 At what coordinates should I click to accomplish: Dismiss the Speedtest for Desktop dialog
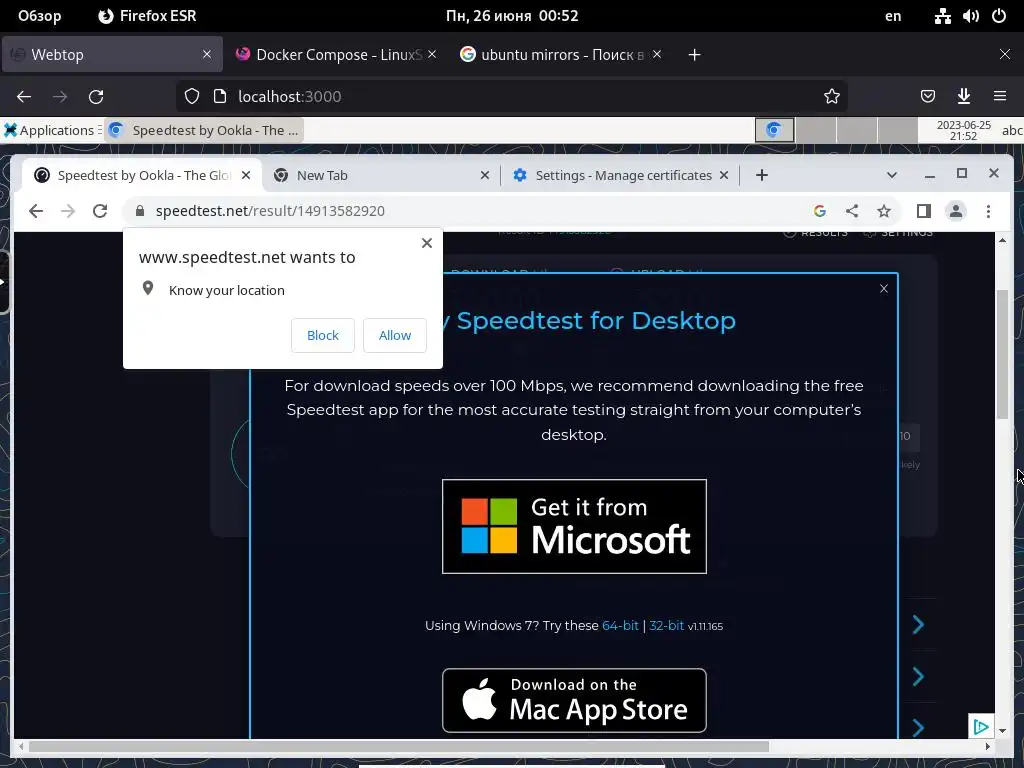(x=884, y=289)
